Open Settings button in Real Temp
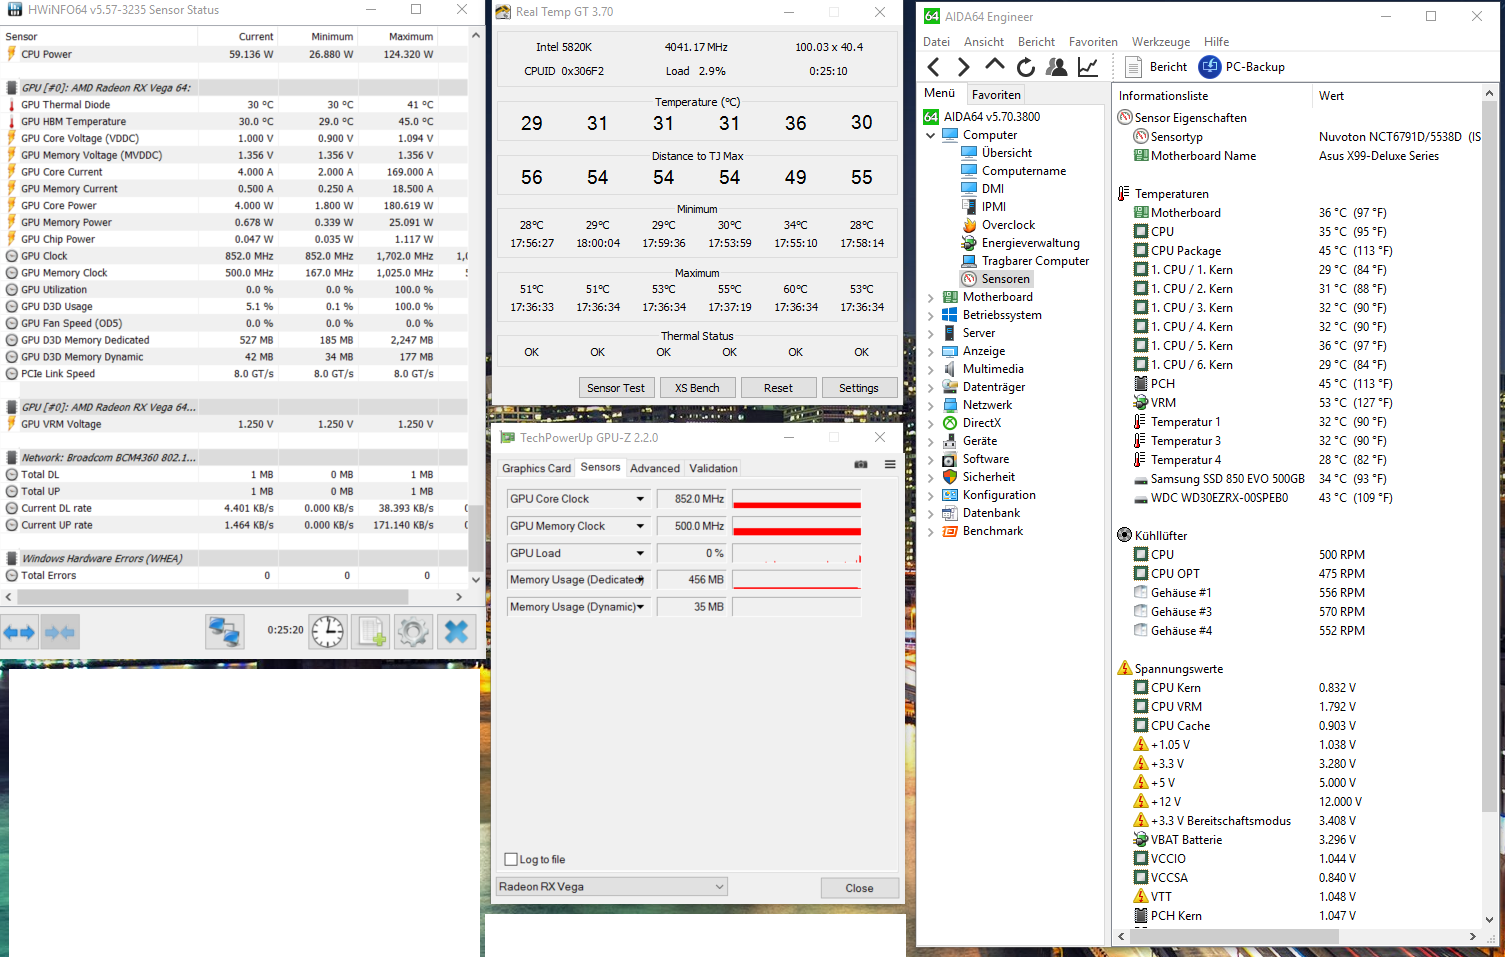1505x957 pixels. [859, 388]
